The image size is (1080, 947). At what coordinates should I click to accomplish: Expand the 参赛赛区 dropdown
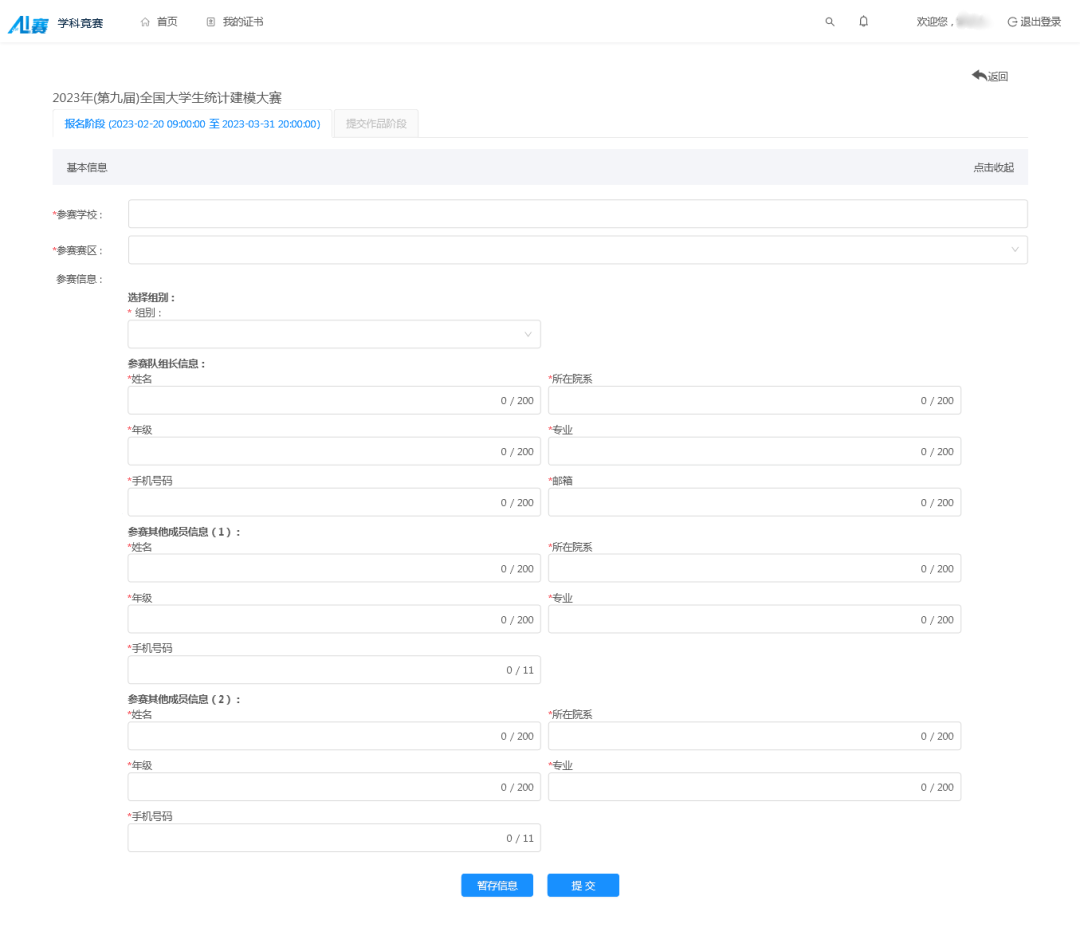coord(577,250)
